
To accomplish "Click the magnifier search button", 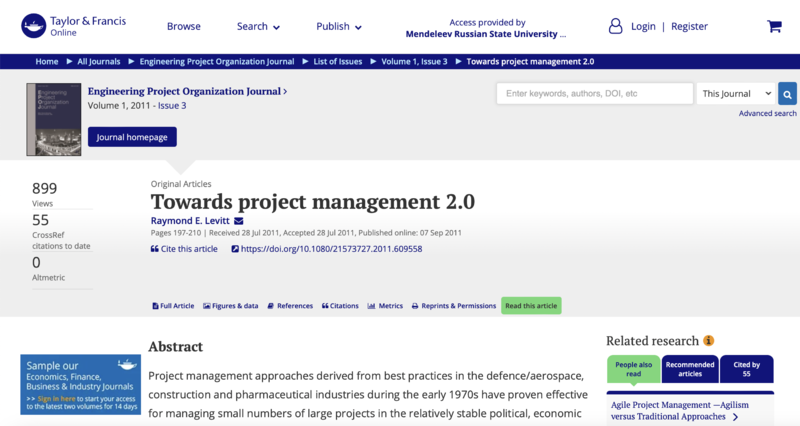I will pyautogui.click(x=787, y=94).
